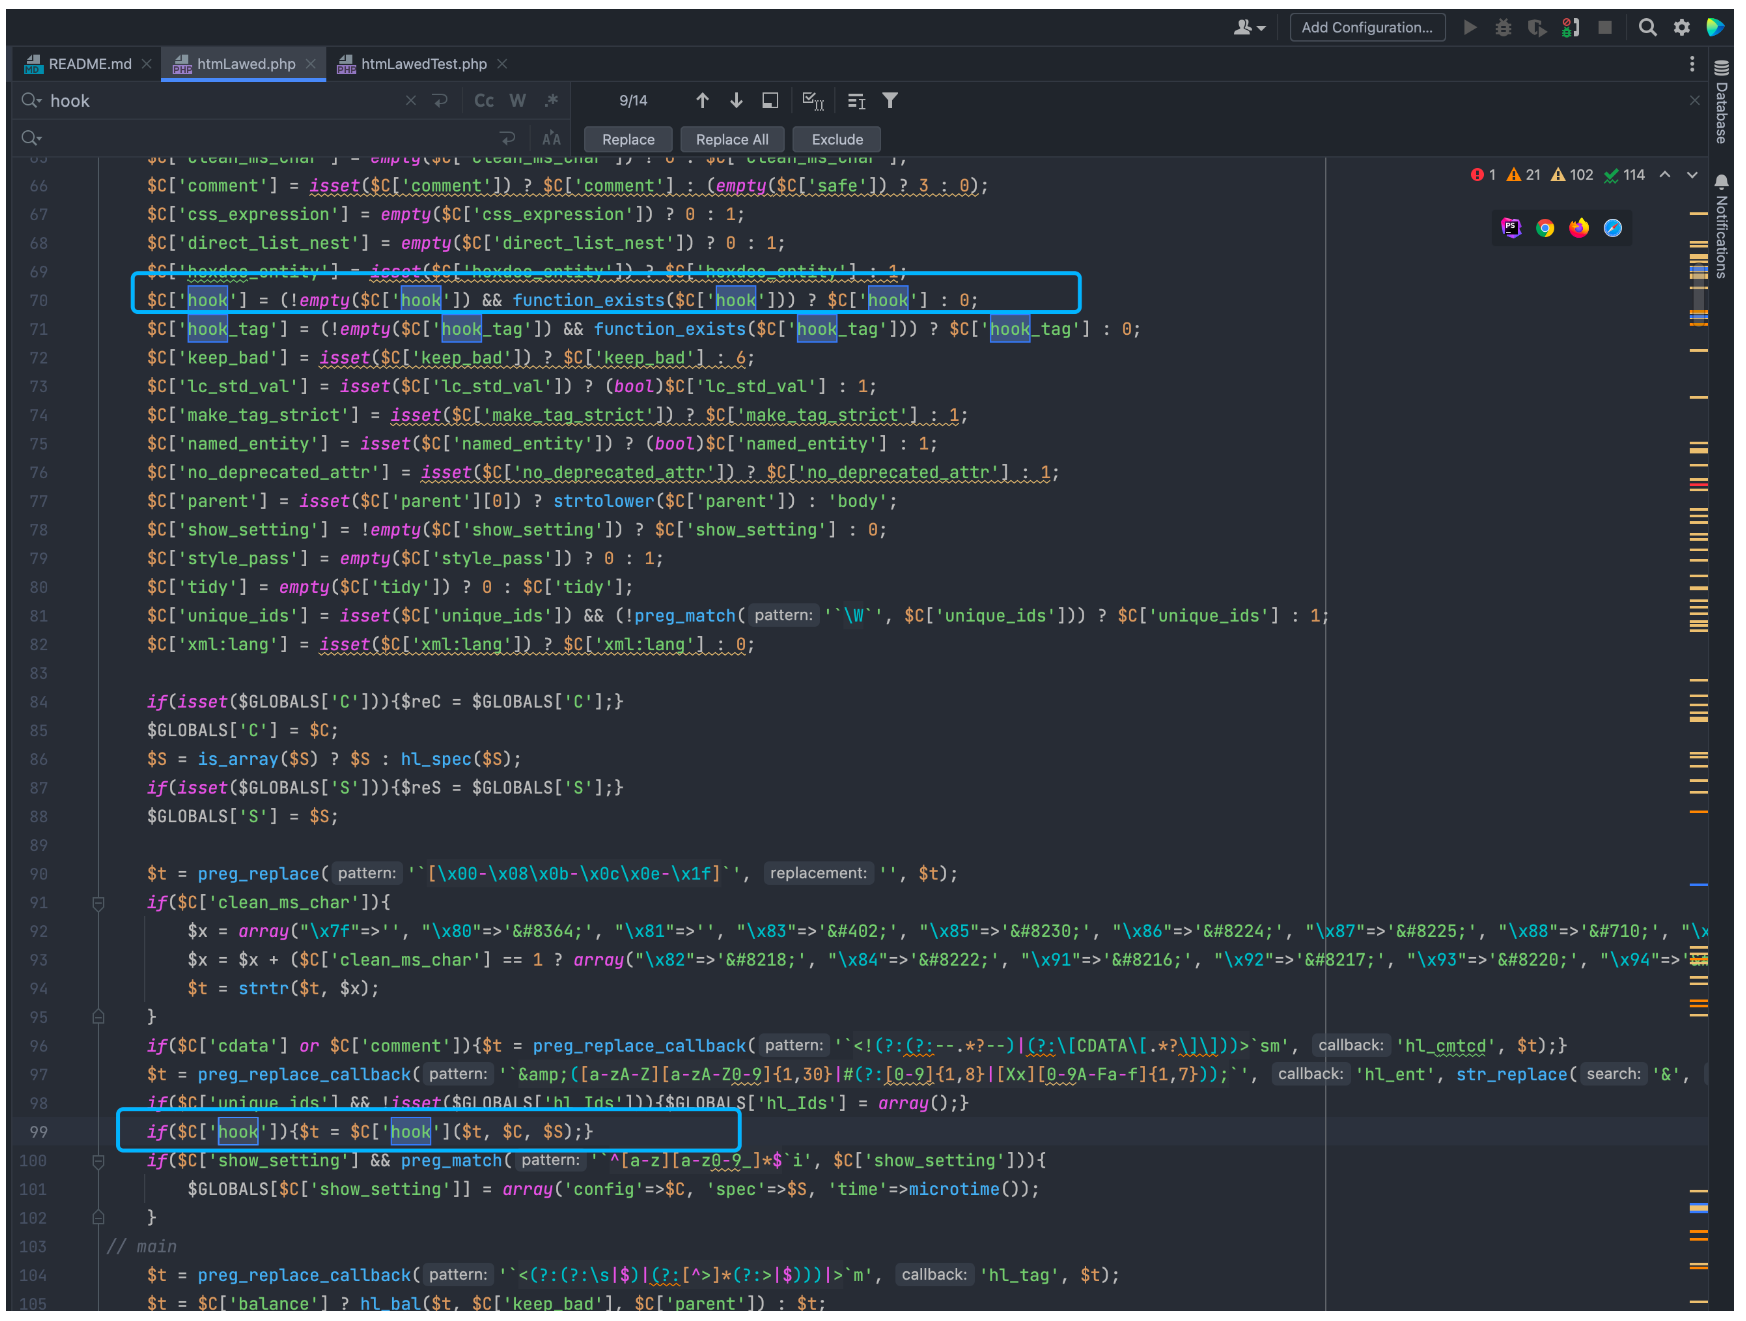
Task: Click Add Configuration button
Action: click(x=1366, y=28)
